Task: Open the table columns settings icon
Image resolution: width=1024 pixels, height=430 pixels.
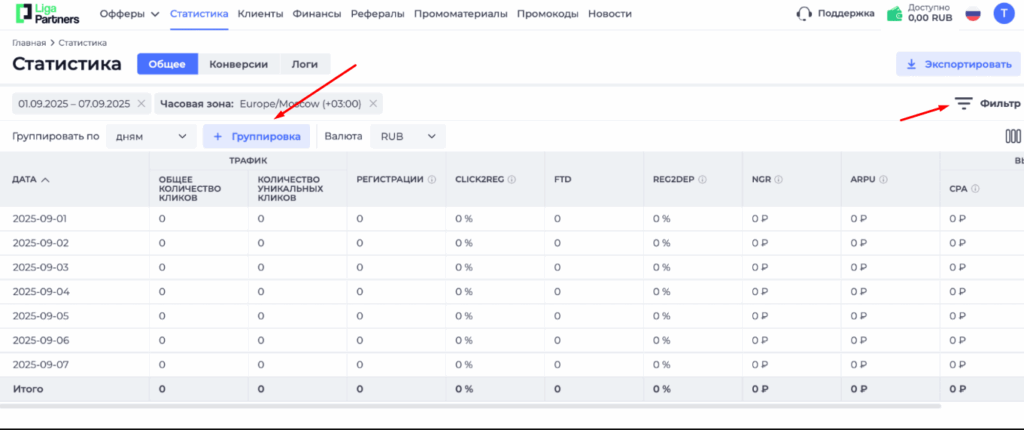Action: (1013, 136)
